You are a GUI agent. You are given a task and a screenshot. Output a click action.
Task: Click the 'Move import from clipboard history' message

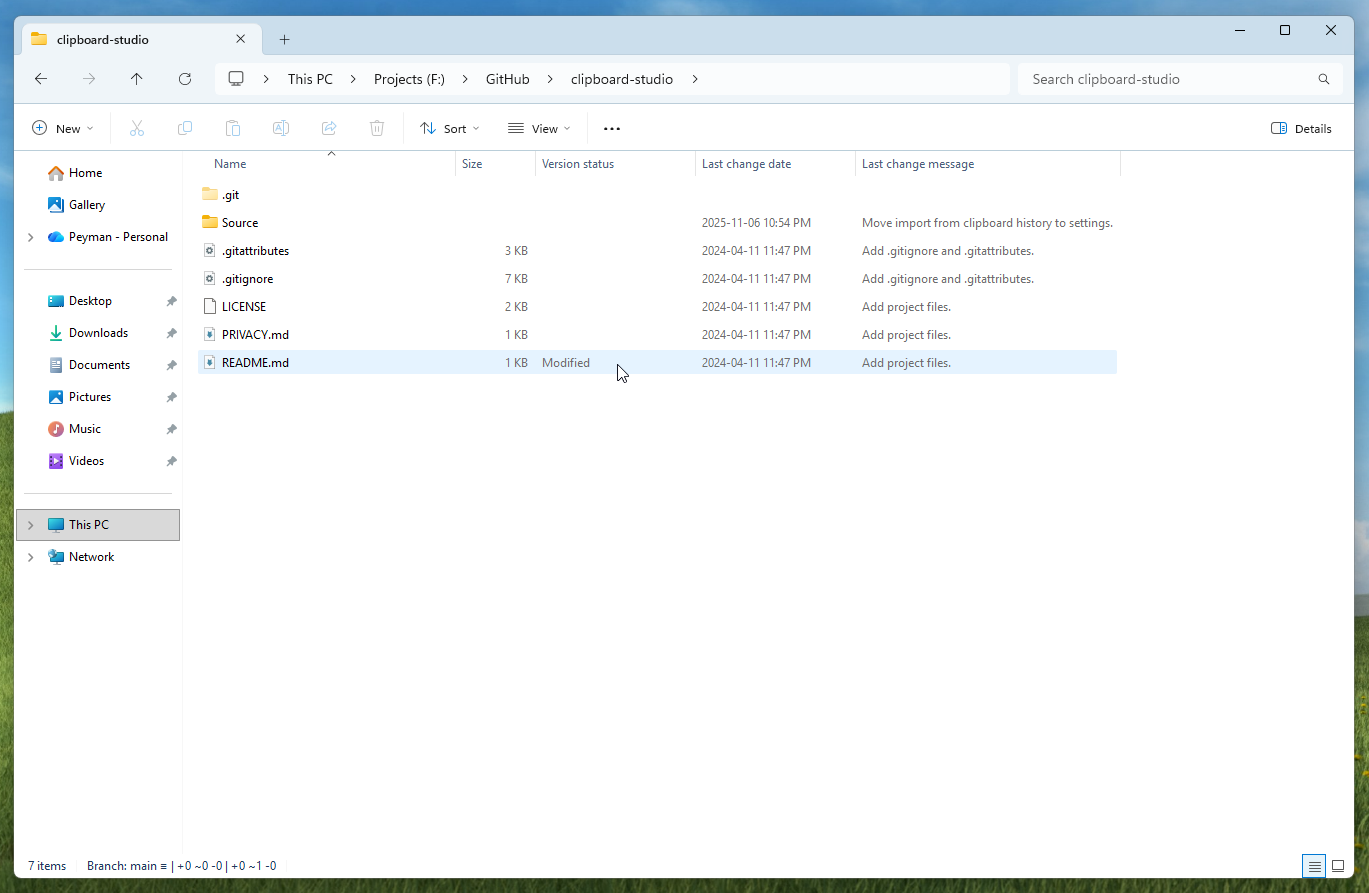point(987,223)
